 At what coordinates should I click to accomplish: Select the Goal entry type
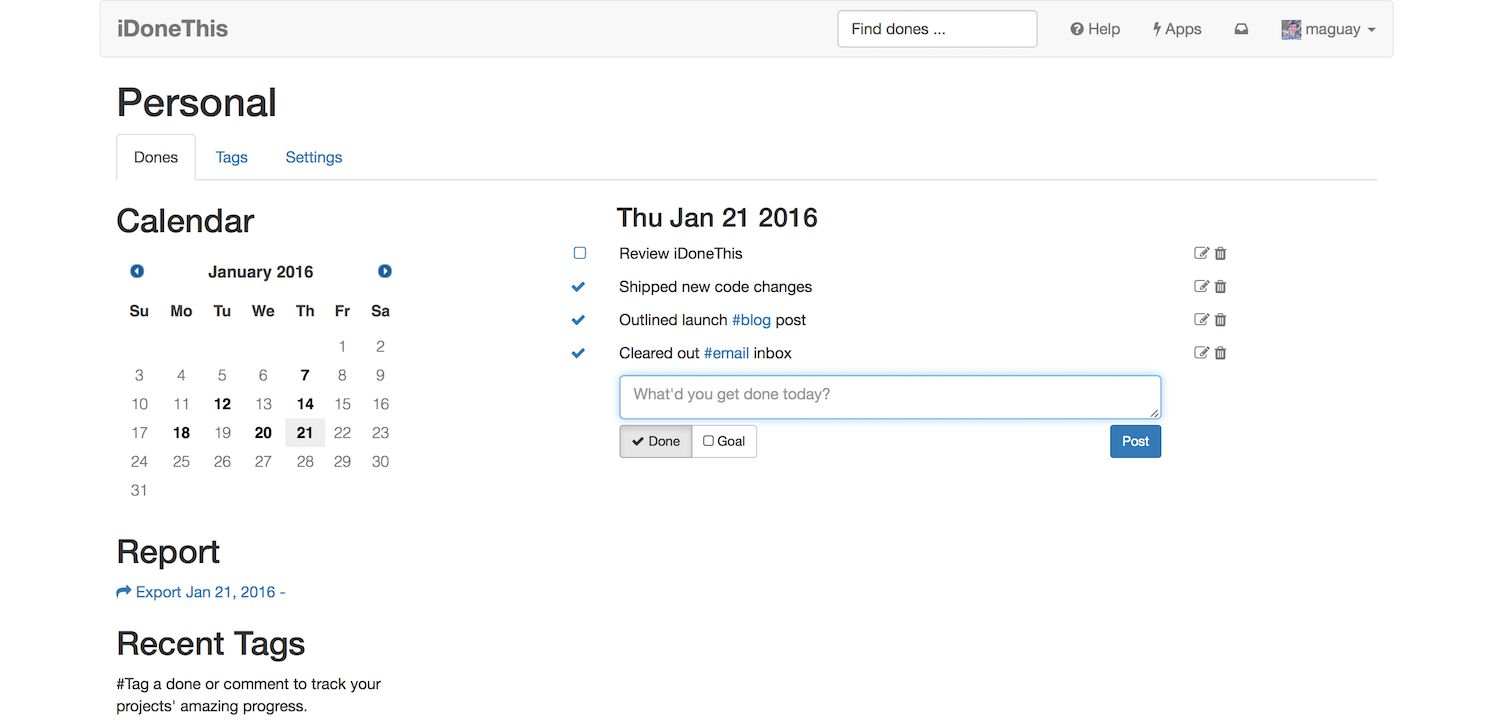coord(724,441)
